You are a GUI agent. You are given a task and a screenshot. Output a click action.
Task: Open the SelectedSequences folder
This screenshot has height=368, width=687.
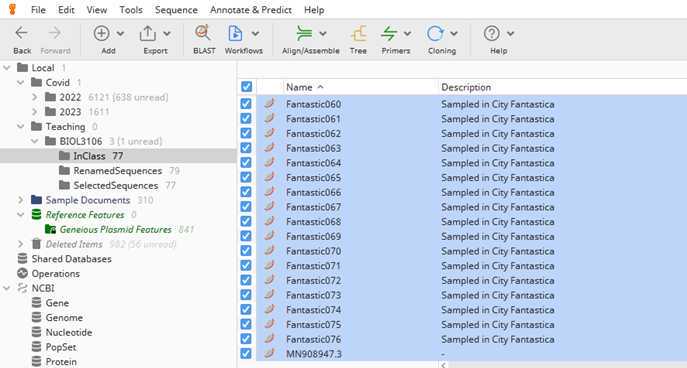[116, 186]
